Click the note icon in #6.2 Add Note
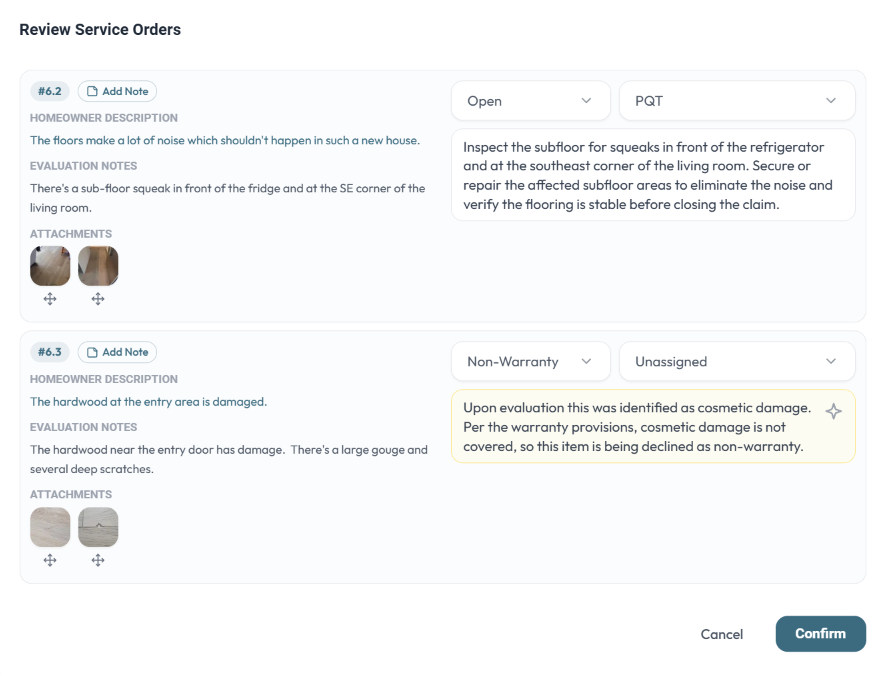 (x=92, y=92)
